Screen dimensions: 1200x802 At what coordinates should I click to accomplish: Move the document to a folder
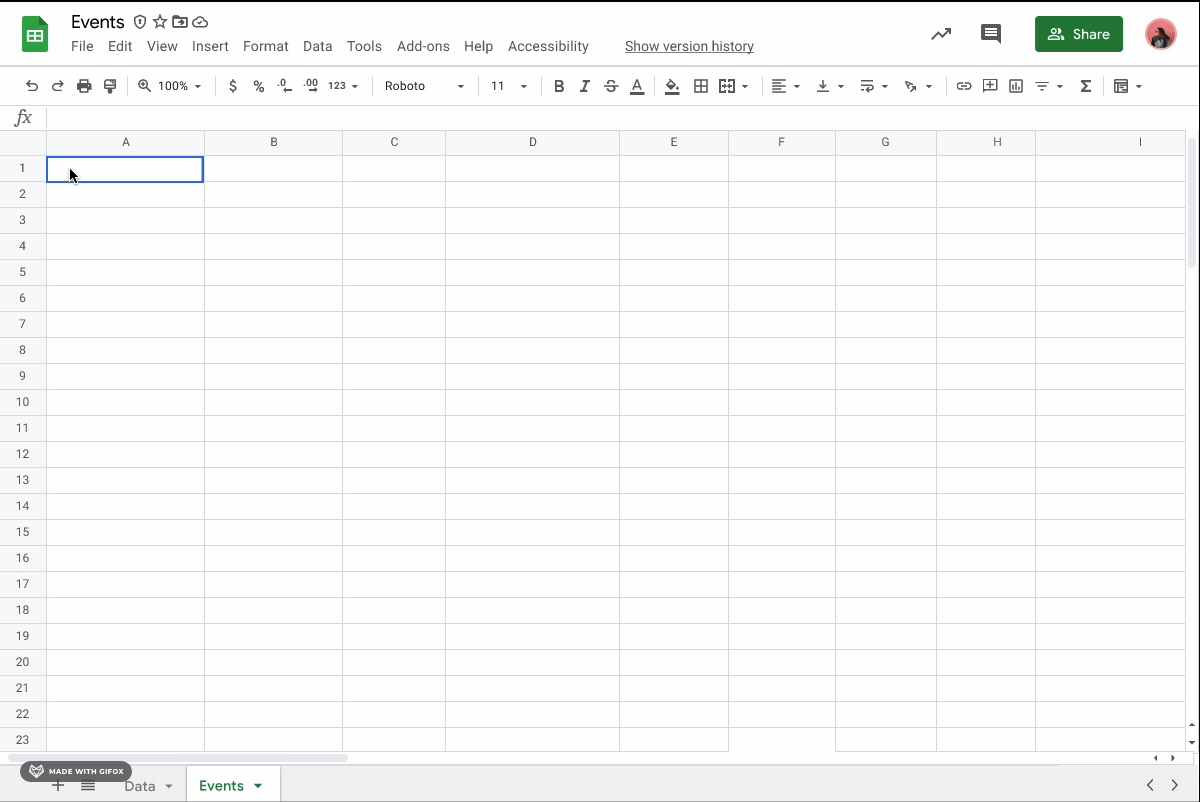coord(180,22)
